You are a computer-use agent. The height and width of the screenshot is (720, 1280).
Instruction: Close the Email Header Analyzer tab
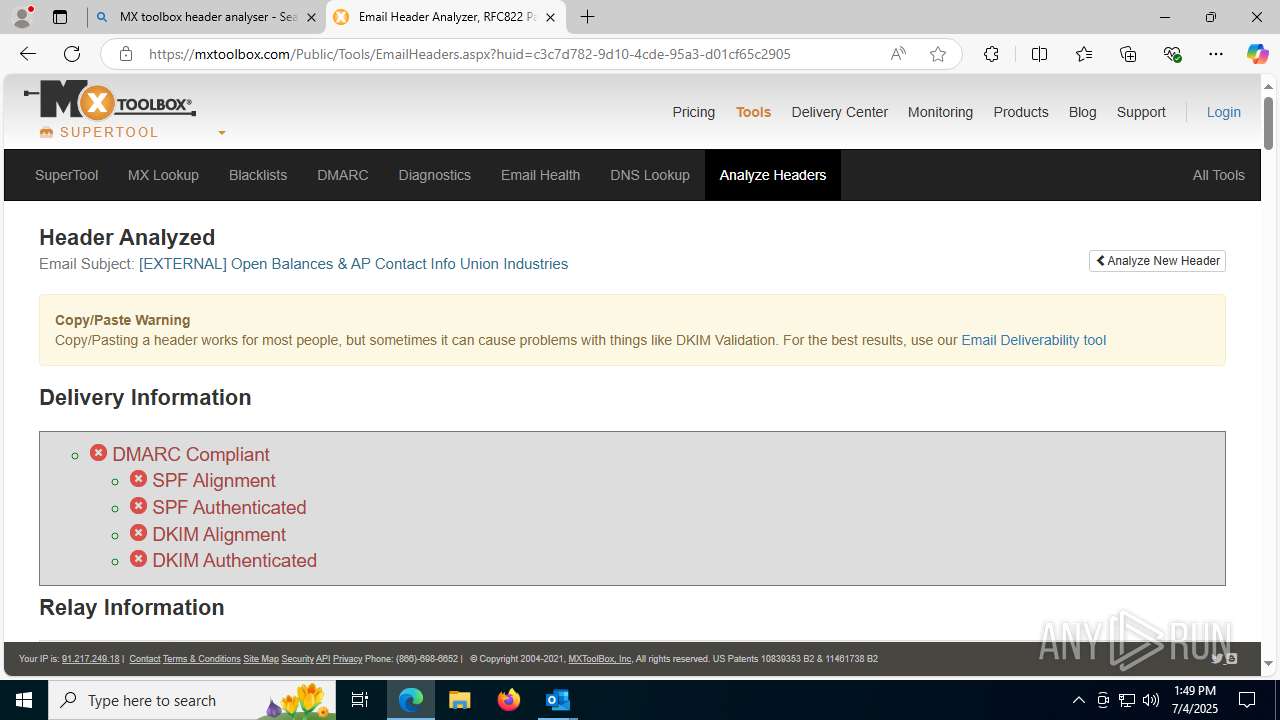[550, 17]
